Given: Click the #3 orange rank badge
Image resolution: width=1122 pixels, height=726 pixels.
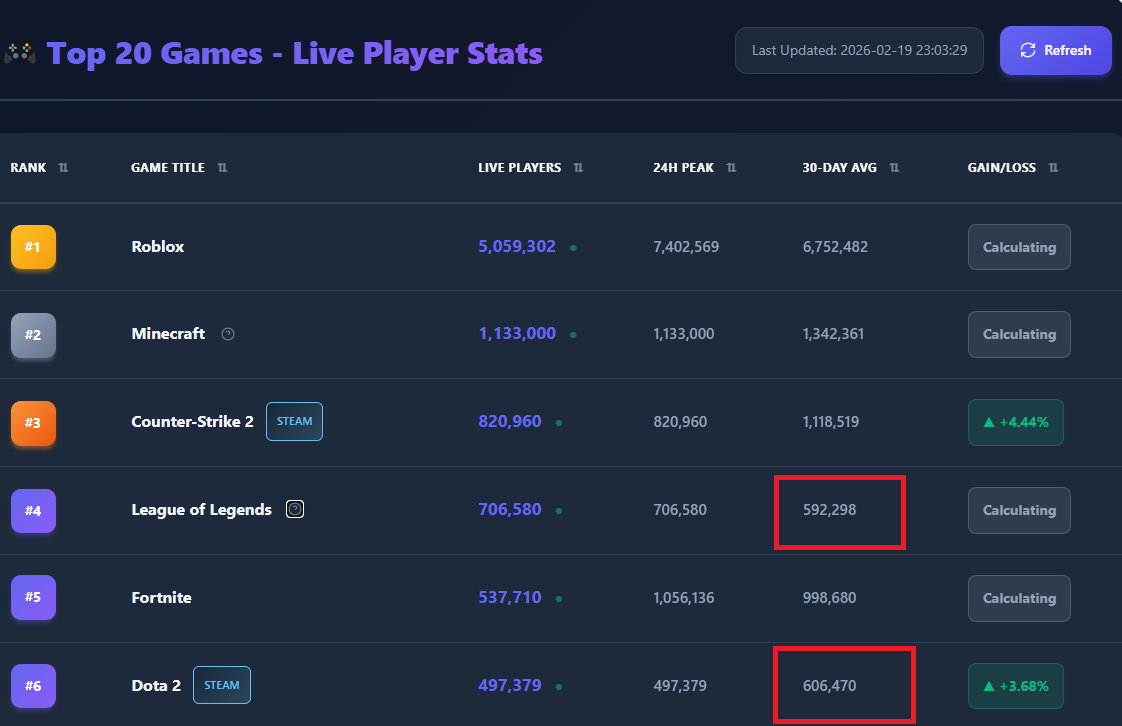Looking at the screenshot, I should pyautogui.click(x=33, y=423).
